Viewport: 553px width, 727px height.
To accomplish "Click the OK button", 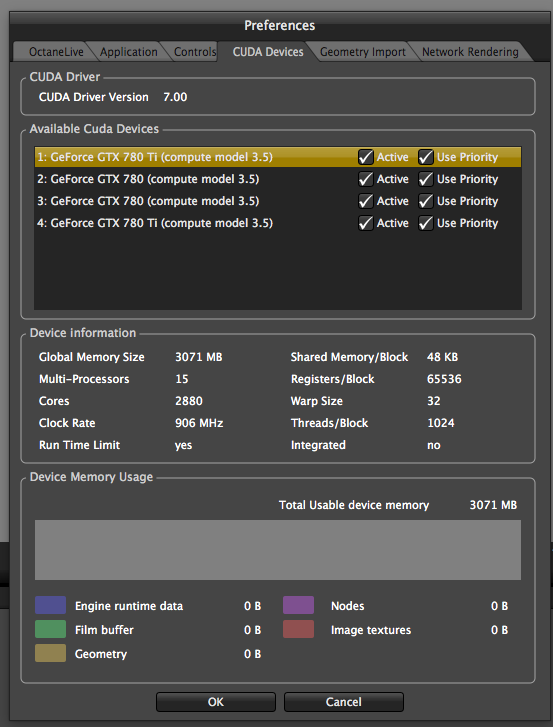I will click(216, 702).
